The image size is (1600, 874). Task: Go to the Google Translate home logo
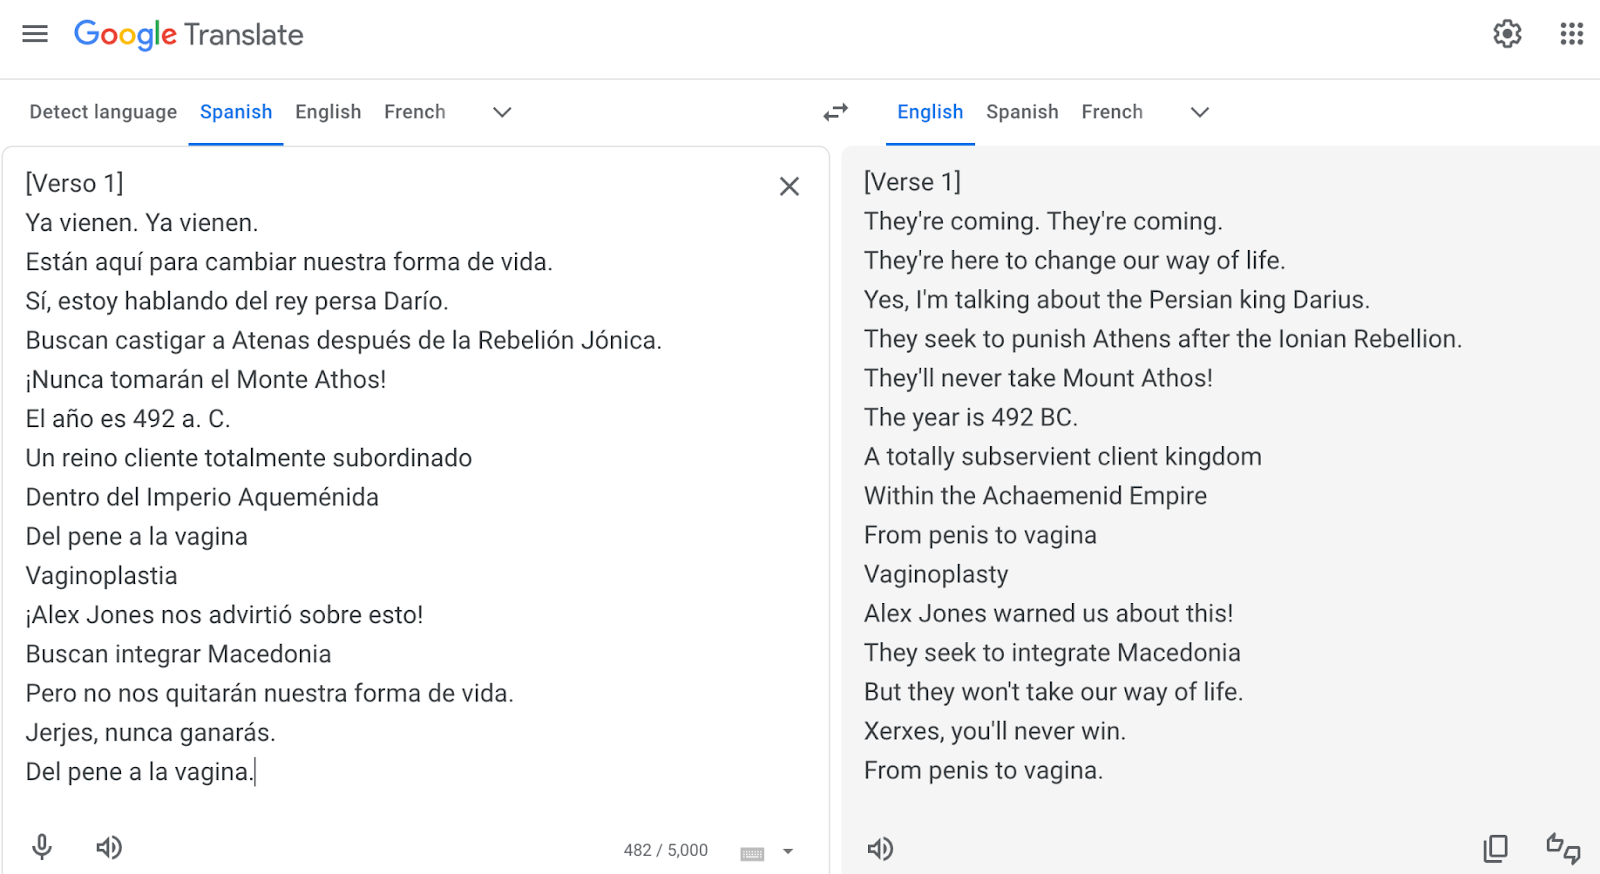pyautogui.click(x=189, y=34)
